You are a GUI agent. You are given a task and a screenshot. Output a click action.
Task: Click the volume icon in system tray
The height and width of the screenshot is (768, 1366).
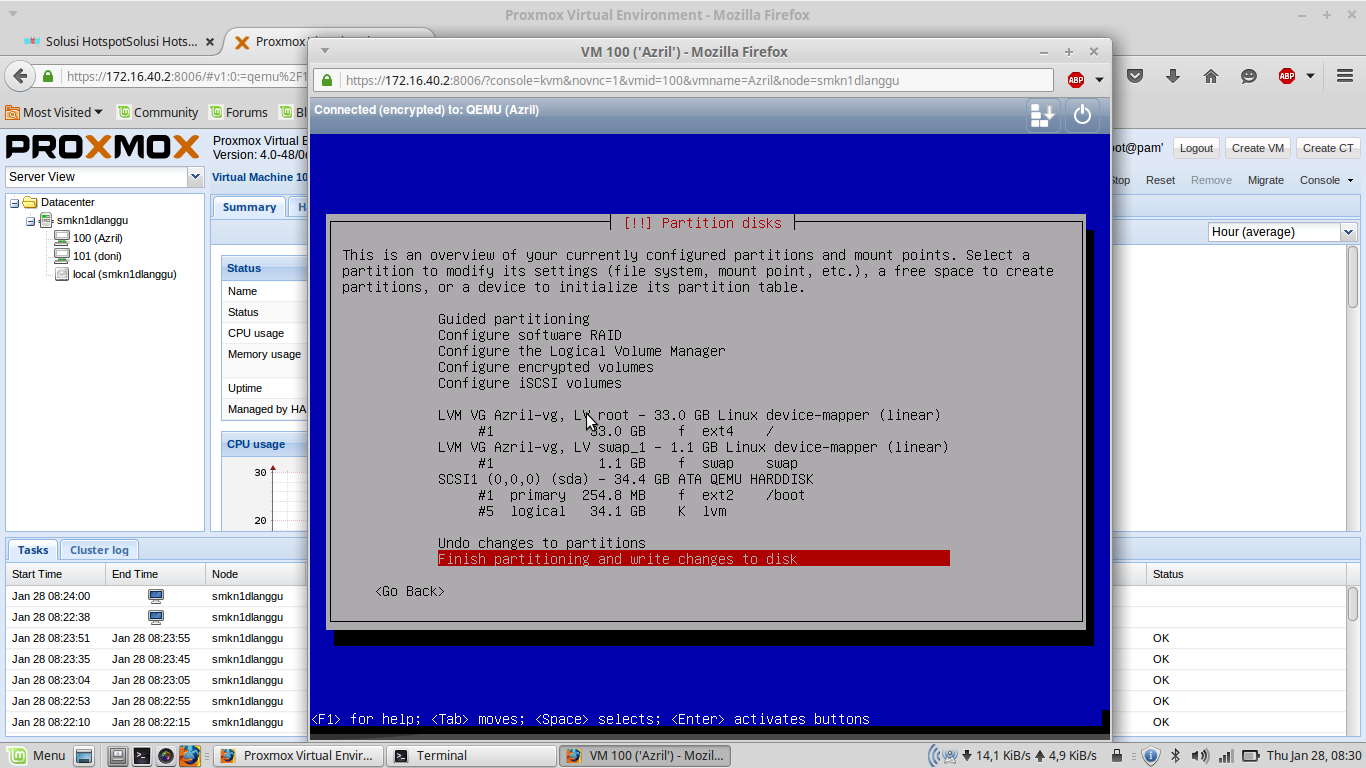click(1198, 755)
